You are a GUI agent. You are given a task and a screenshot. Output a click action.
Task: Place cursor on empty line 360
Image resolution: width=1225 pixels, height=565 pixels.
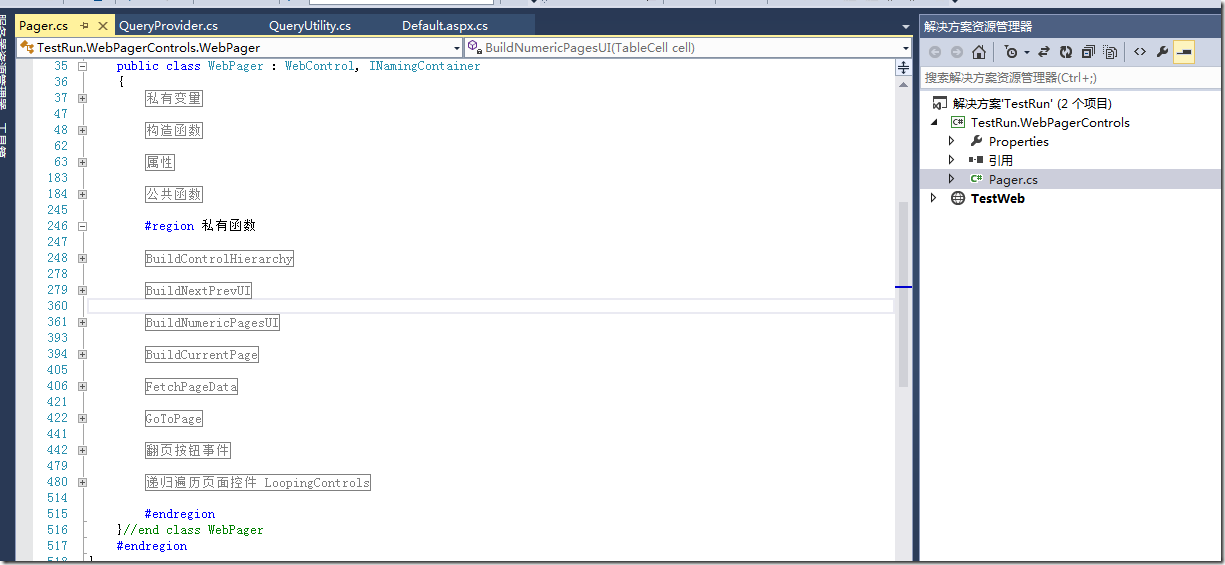pos(490,306)
